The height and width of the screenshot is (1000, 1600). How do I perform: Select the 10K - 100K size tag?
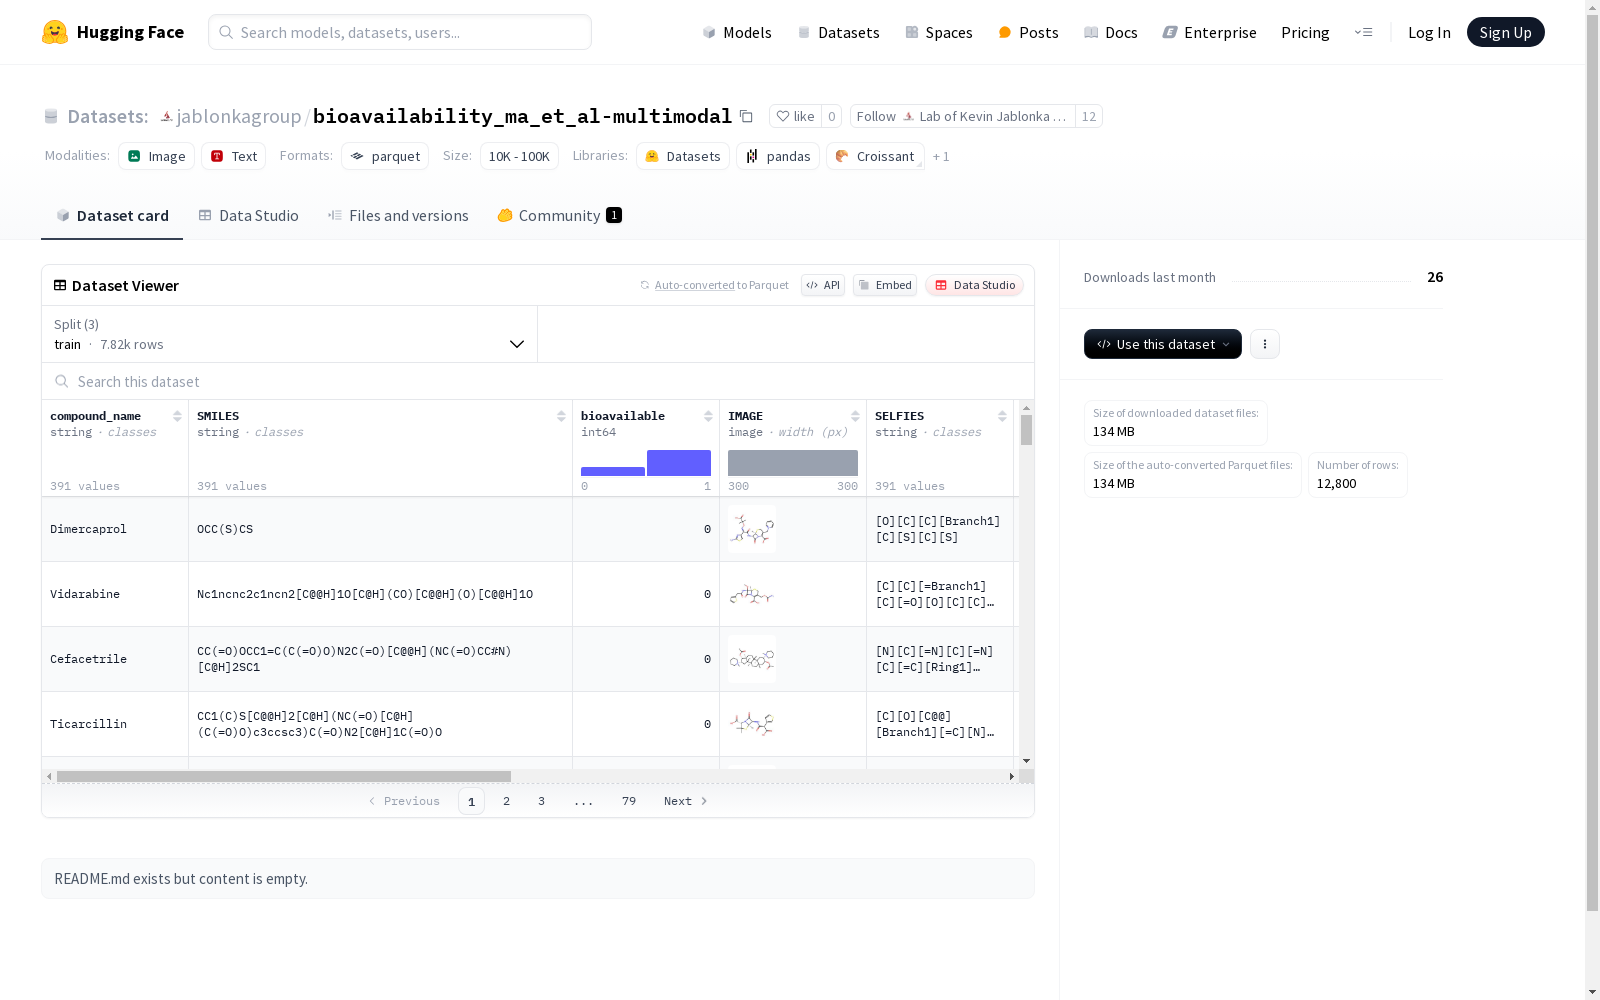[519, 156]
